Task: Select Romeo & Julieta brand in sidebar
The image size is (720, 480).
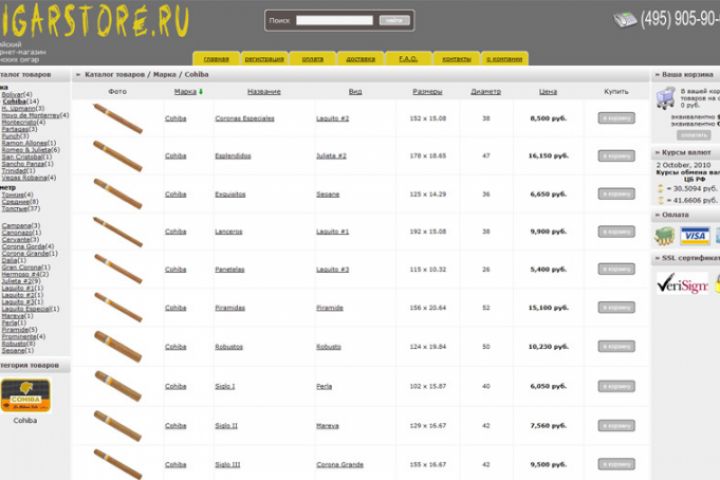Action: click(x=26, y=150)
